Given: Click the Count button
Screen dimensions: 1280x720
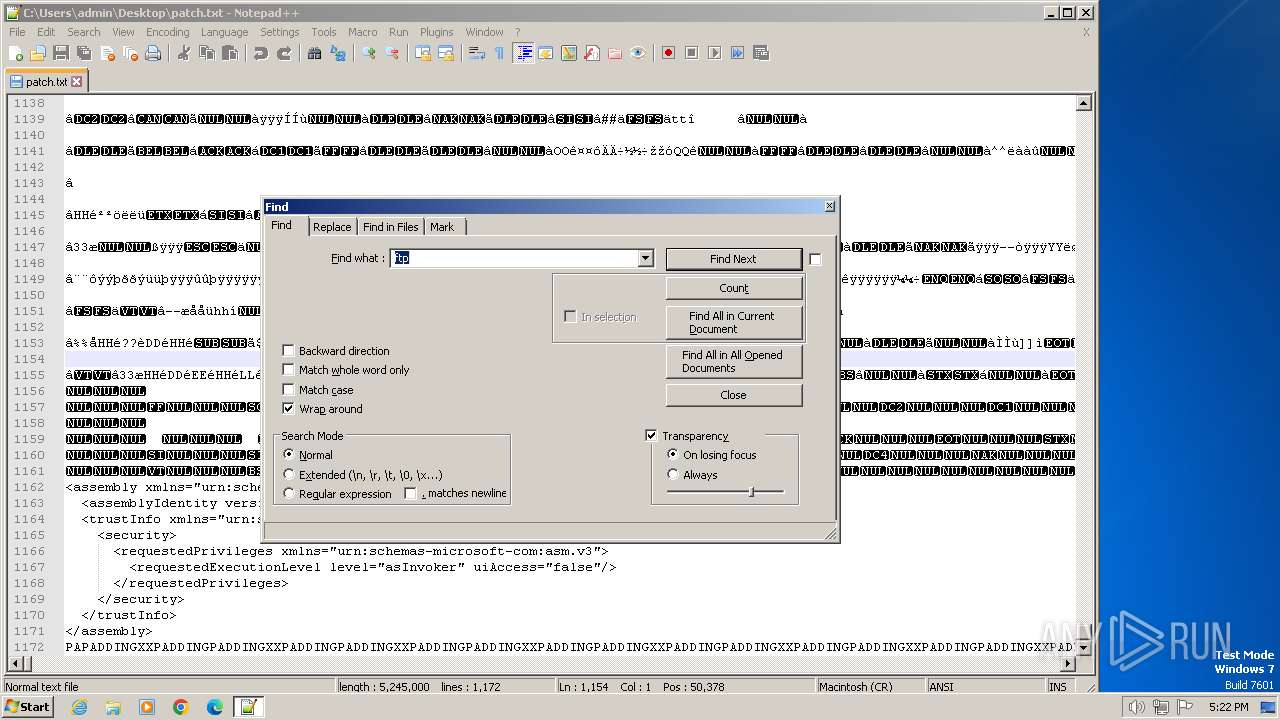Looking at the screenshot, I should click(733, 288).
